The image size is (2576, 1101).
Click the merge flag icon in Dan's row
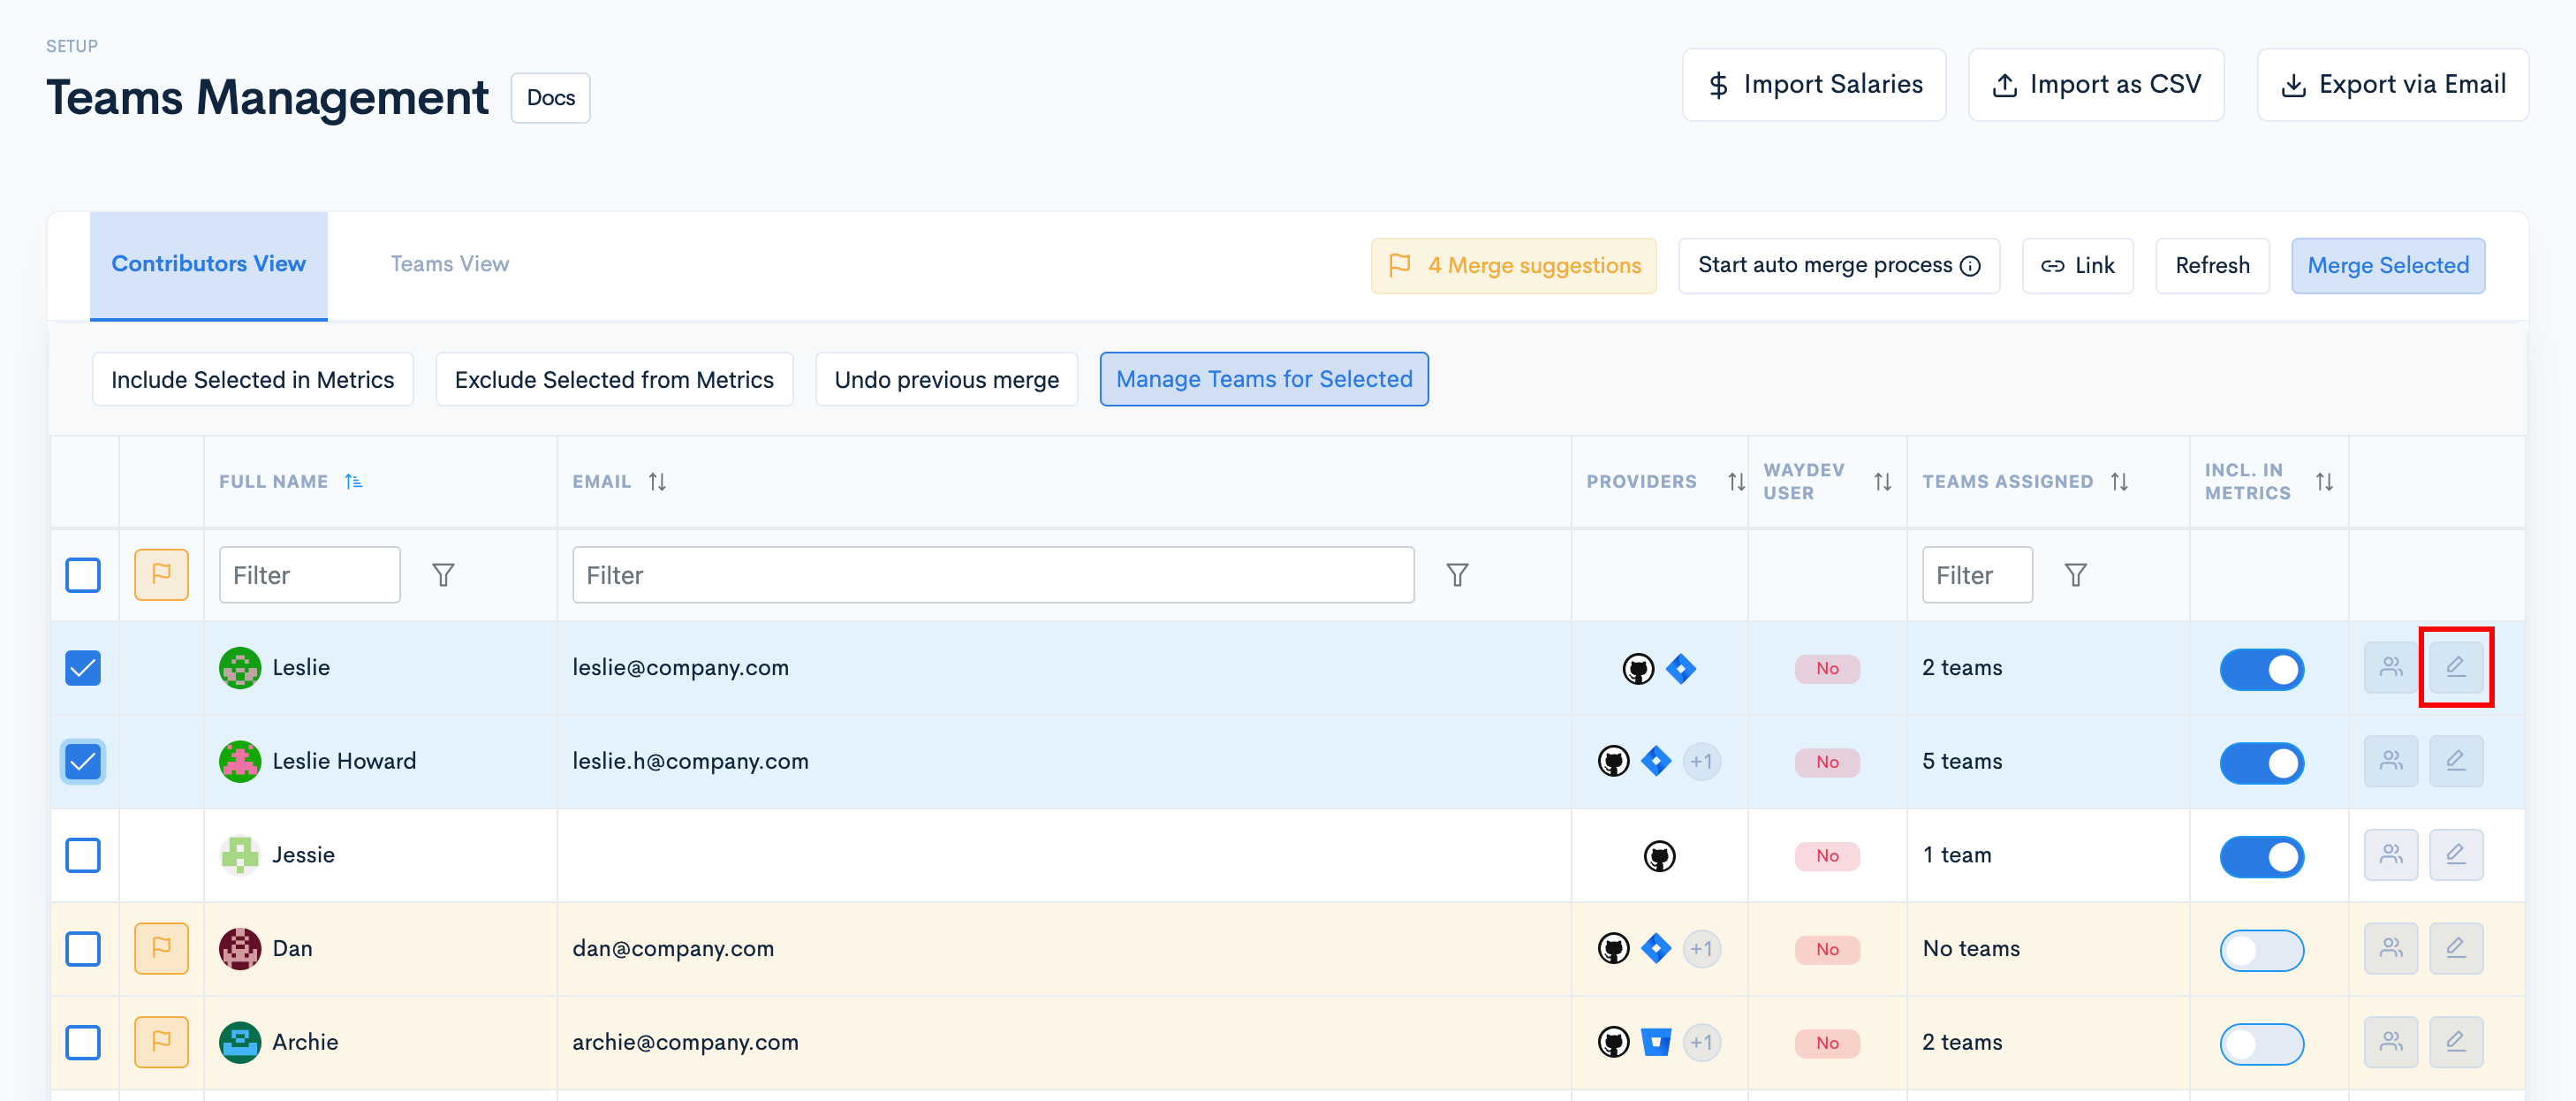point(161,948)
